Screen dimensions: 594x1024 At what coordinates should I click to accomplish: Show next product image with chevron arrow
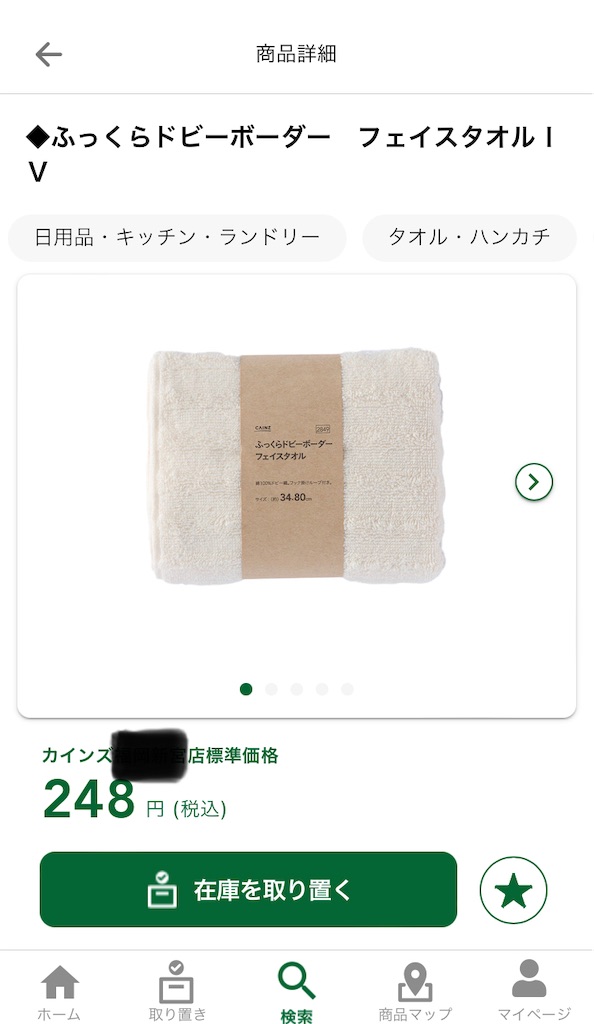pyautogui.click(x=534, y=482)
